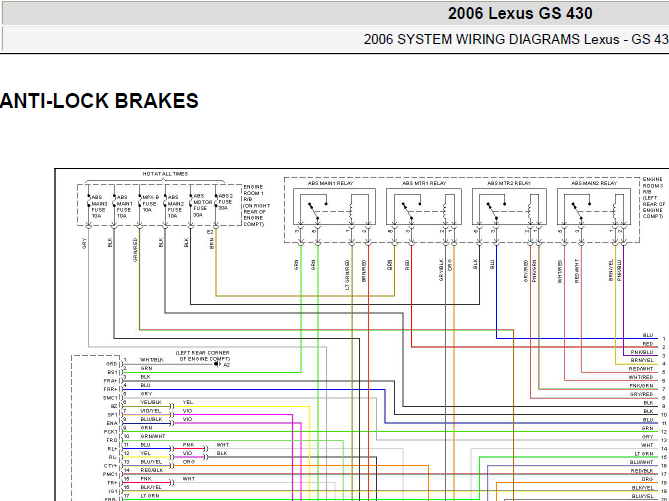The width and height of the screenshot is (669, 501).
Task: Click the 'FRR+' connector pin label
Action: point(110,389)
